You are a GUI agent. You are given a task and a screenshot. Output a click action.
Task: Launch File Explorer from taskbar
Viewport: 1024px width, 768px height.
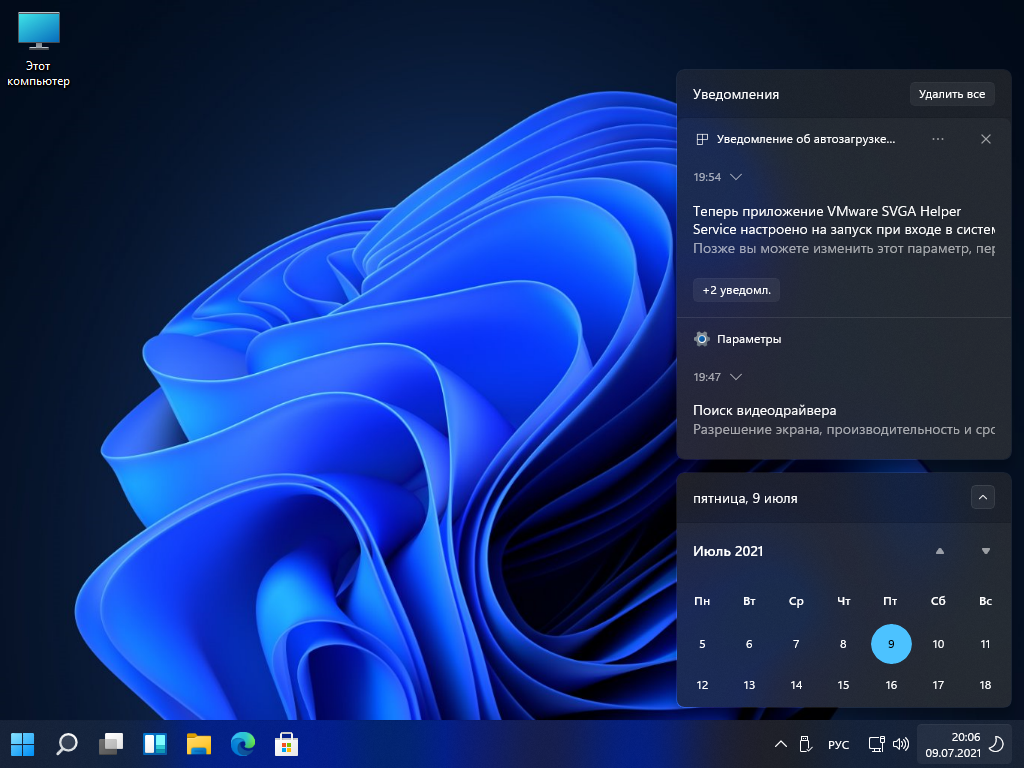point(199,744)
